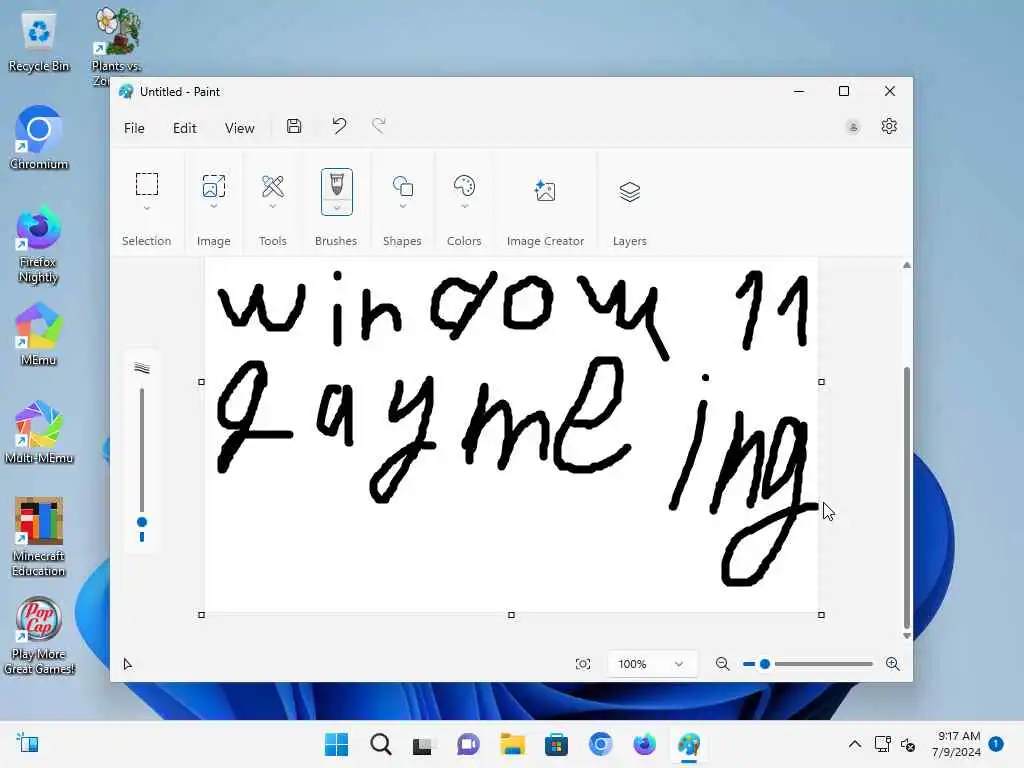Image resolution: width=1024 pixels, height=768 pixels.
Task: Click the bottom-right canvas resize handle
Action: coord(822,615)
